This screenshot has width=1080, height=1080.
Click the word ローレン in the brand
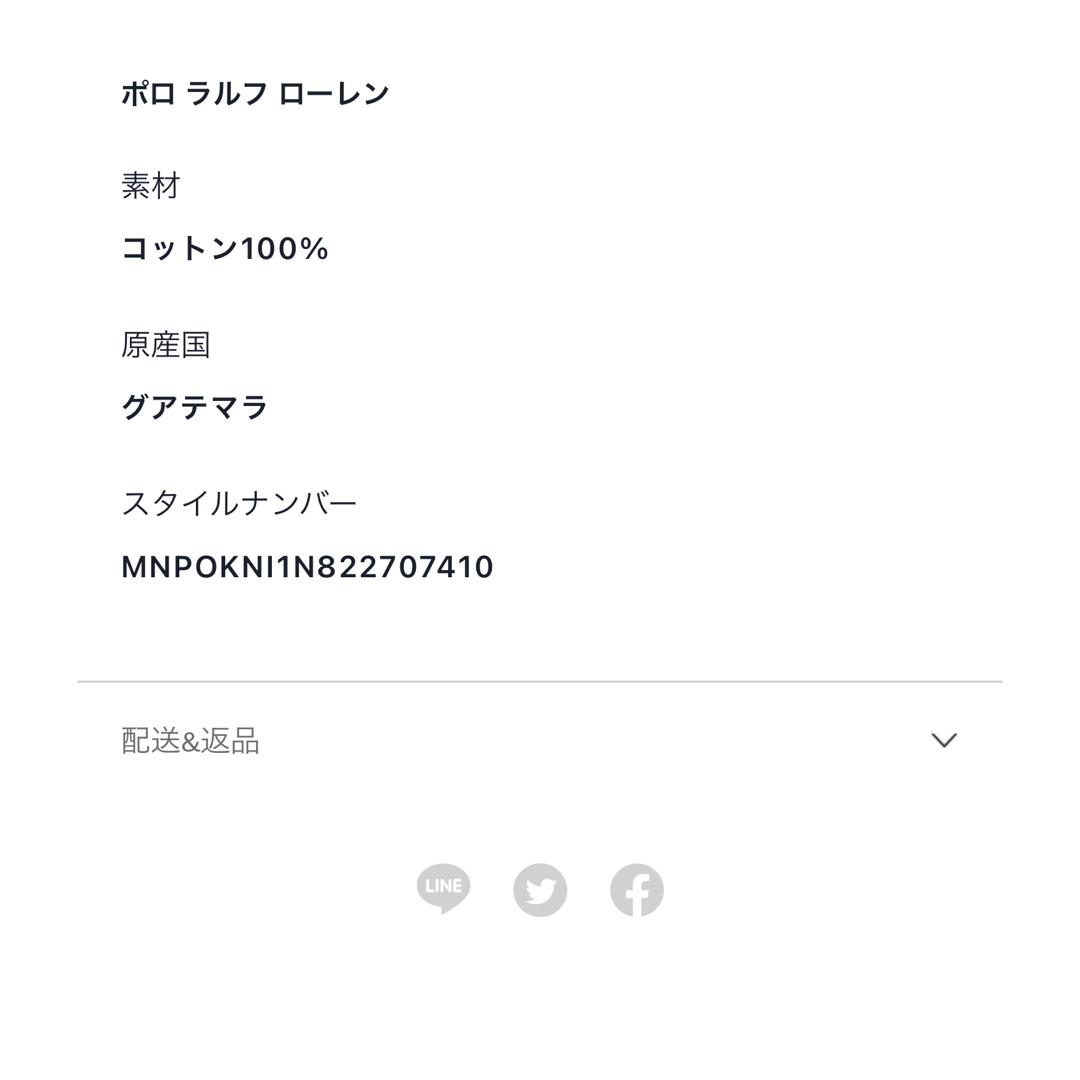(x=334, y=94)
